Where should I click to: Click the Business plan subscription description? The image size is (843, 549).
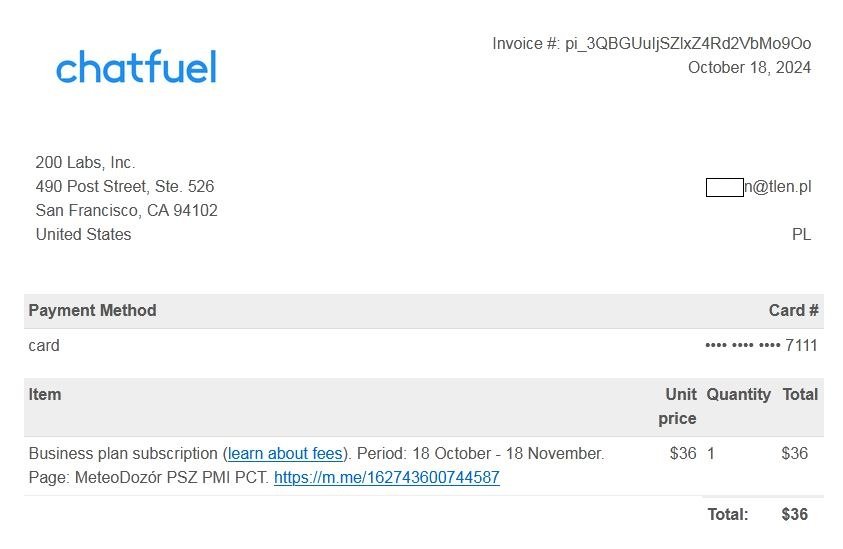317,465
